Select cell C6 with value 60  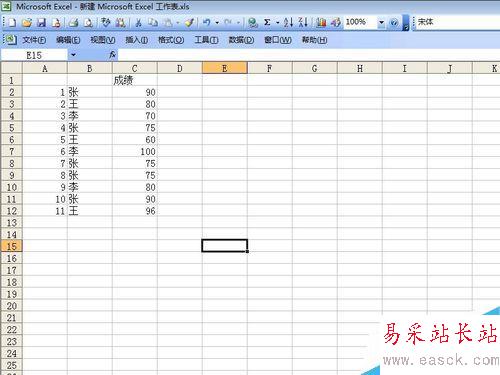(135, 140)
